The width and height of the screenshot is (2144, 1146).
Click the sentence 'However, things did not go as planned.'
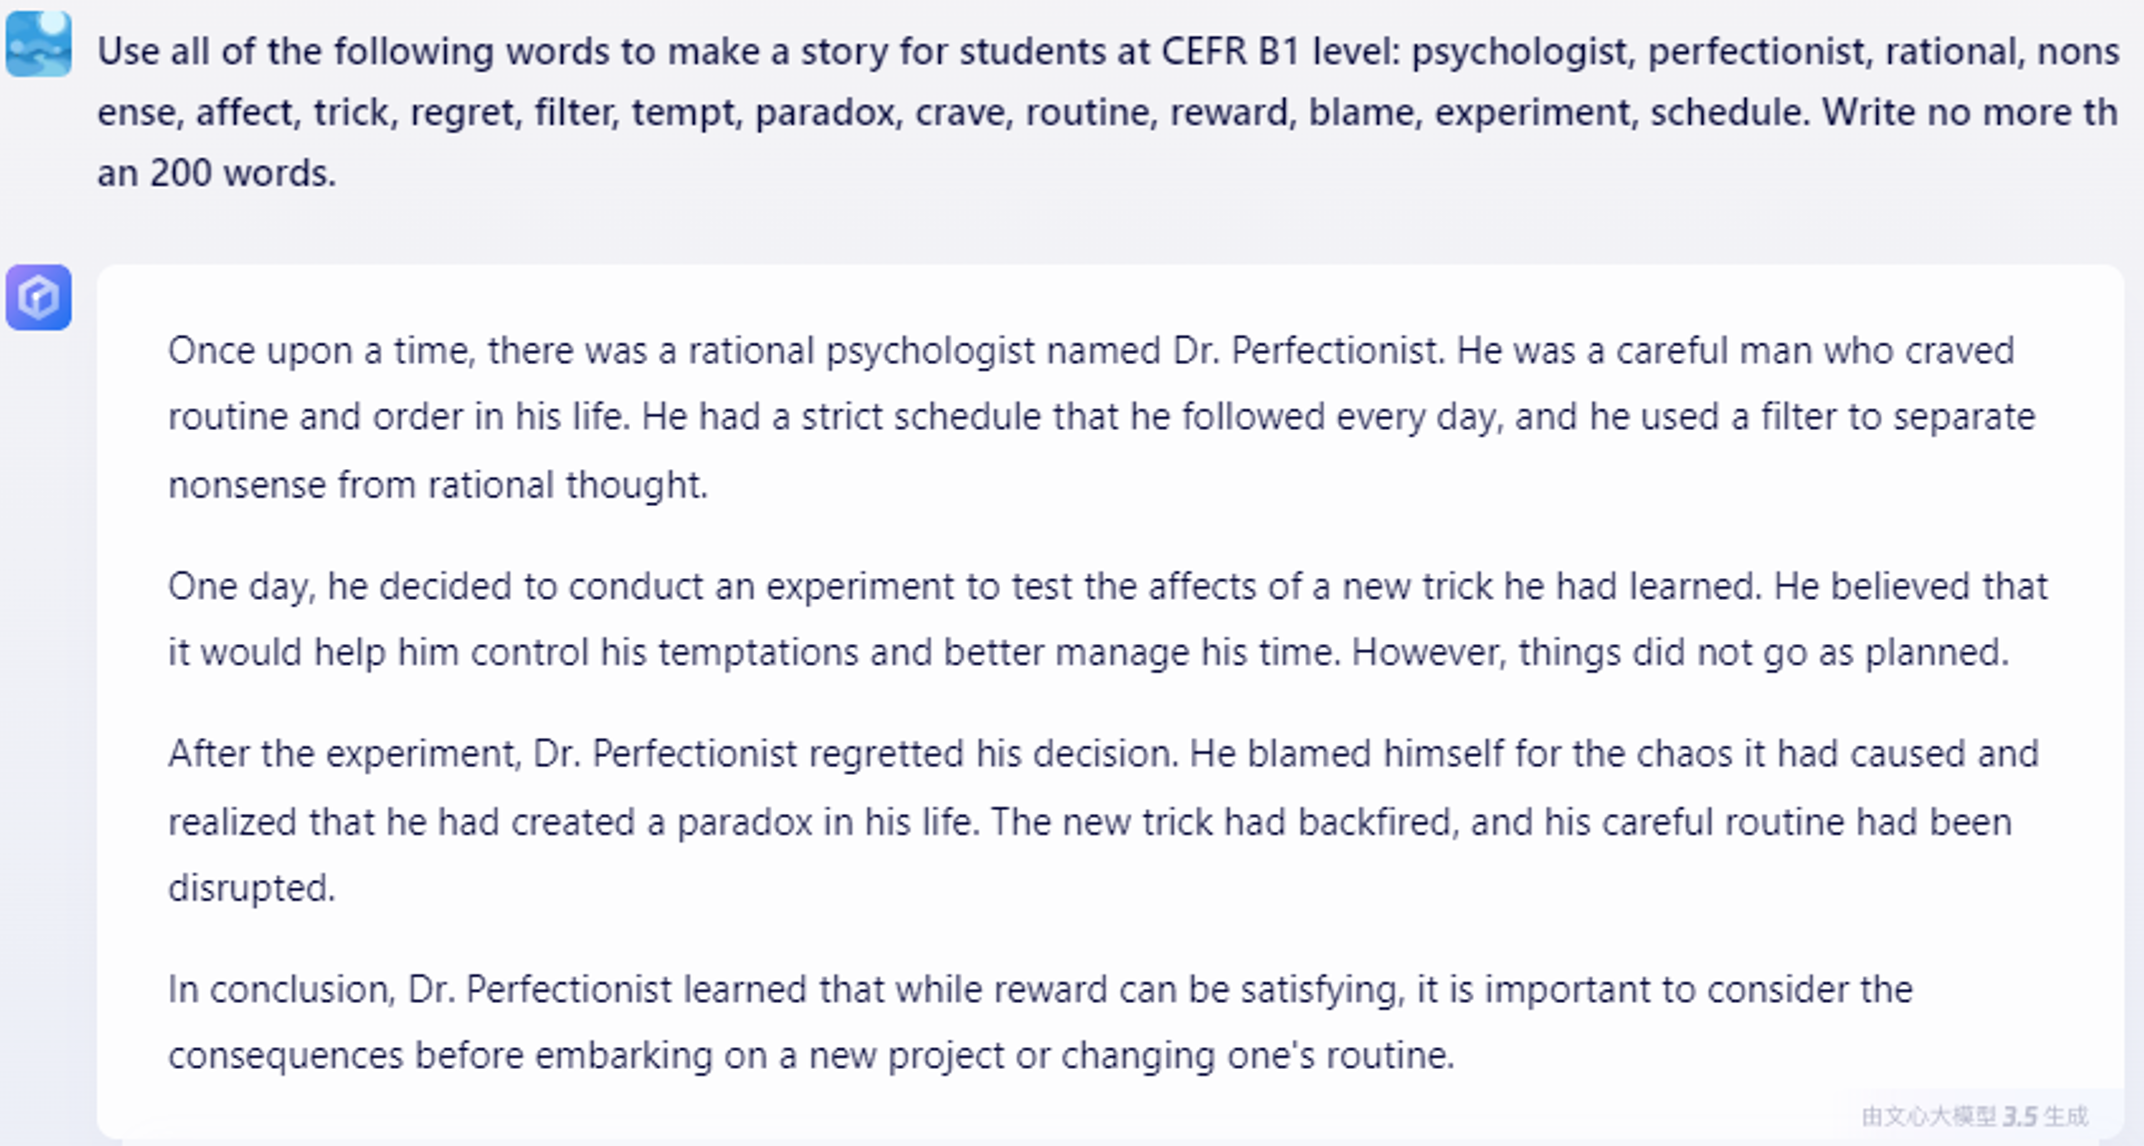(x=1680, y=652)
